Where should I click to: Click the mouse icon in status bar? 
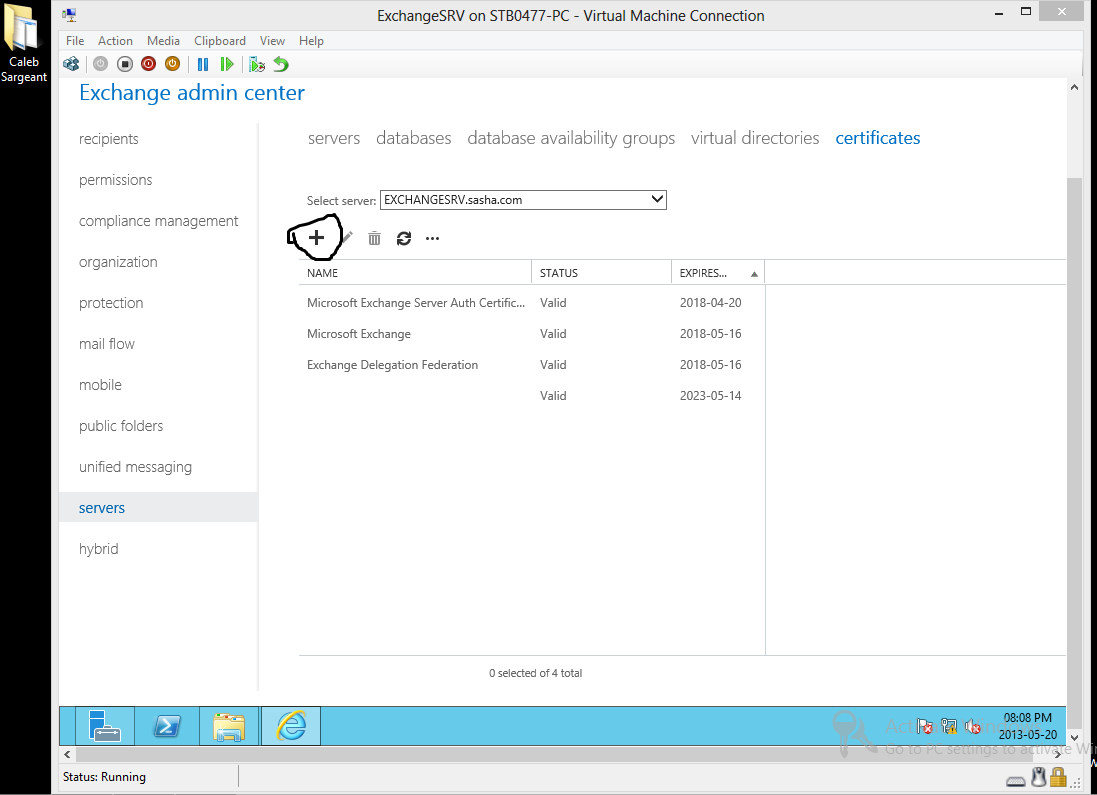1039,778
